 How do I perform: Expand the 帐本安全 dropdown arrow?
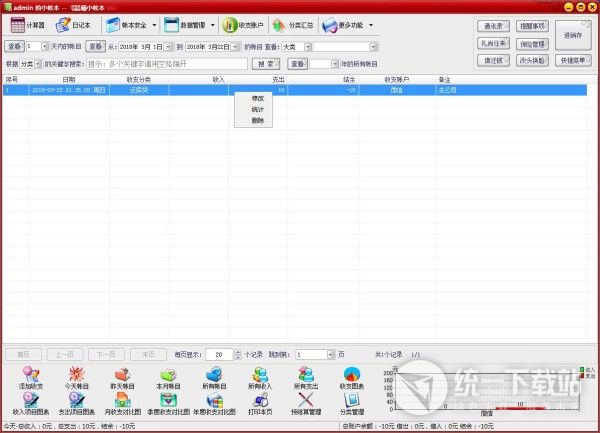(x=154, y=25)
